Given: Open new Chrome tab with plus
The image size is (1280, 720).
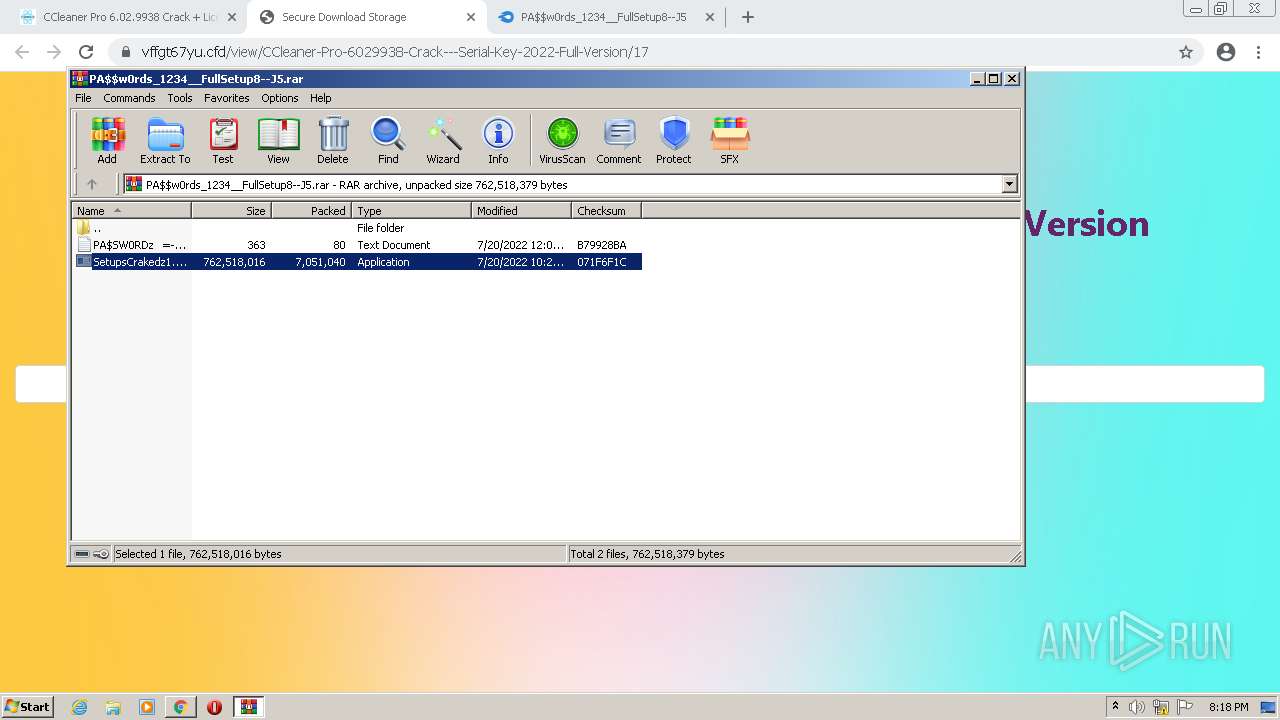Looking at the screenshot, I should click(747, 17).
